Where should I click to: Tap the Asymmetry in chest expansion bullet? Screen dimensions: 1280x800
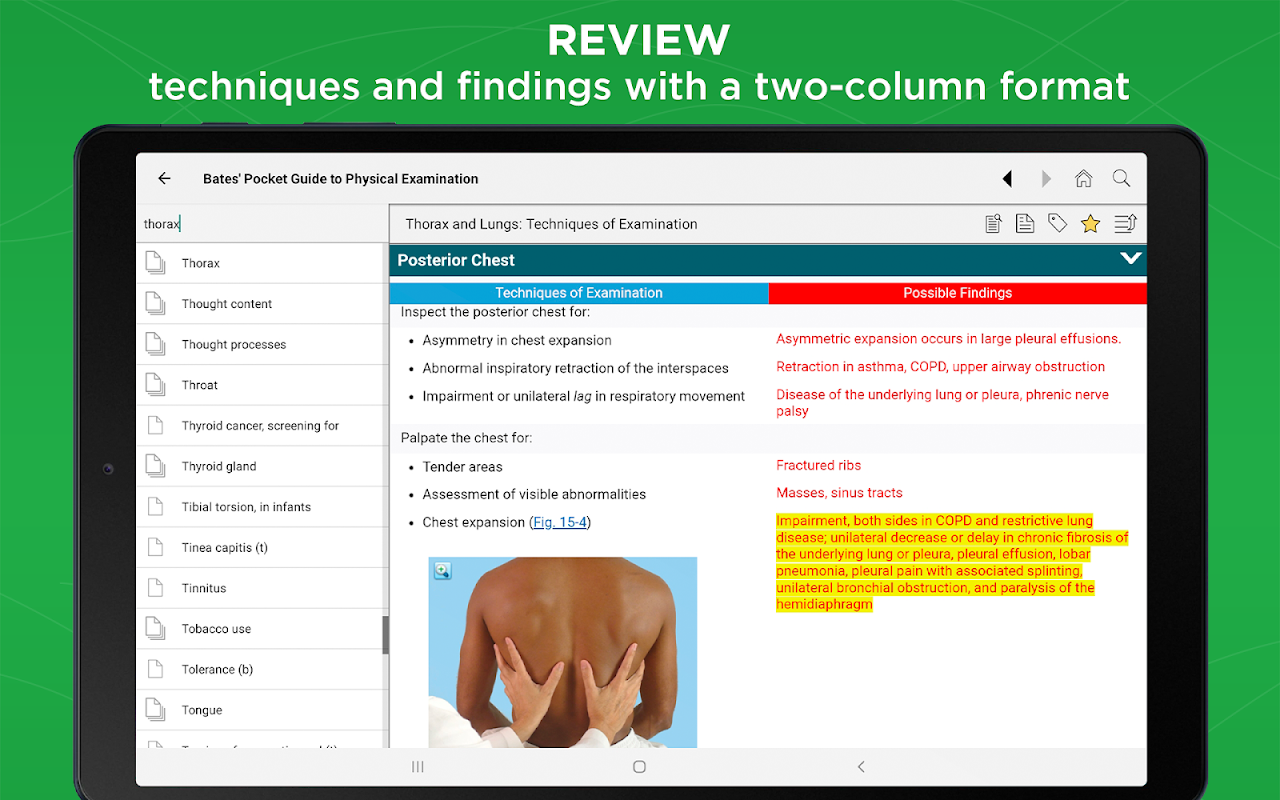(517, 340)
